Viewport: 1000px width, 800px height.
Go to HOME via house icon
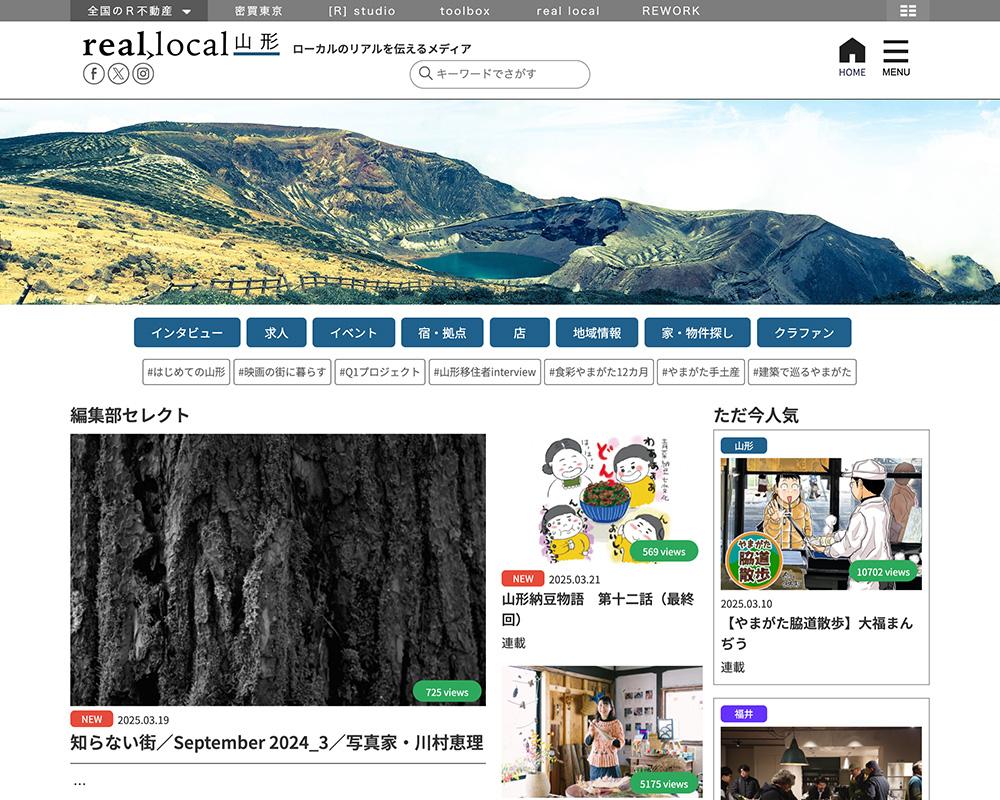[852, 57]
